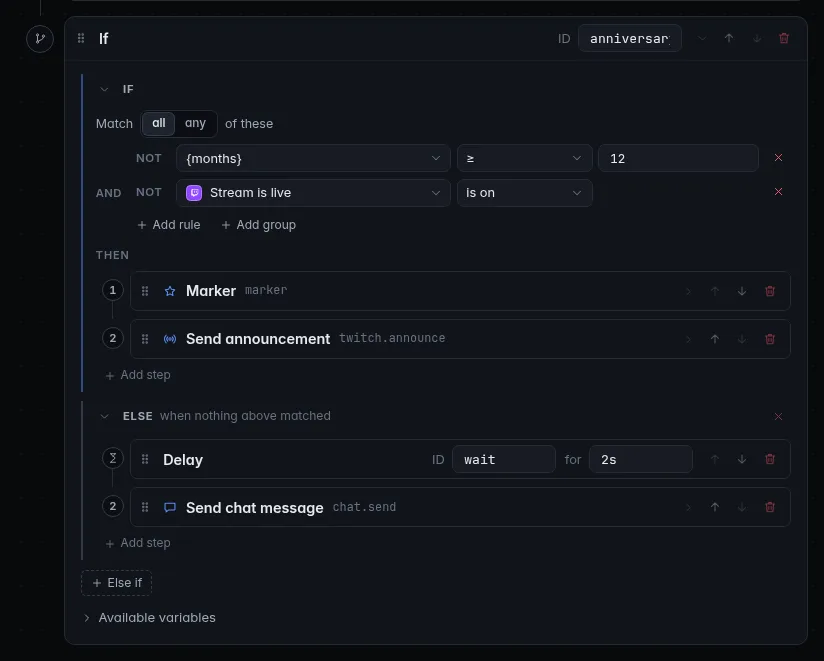Grab the Marker step drag handle
The width and height of the screenshot is (824, 661).
145,291
